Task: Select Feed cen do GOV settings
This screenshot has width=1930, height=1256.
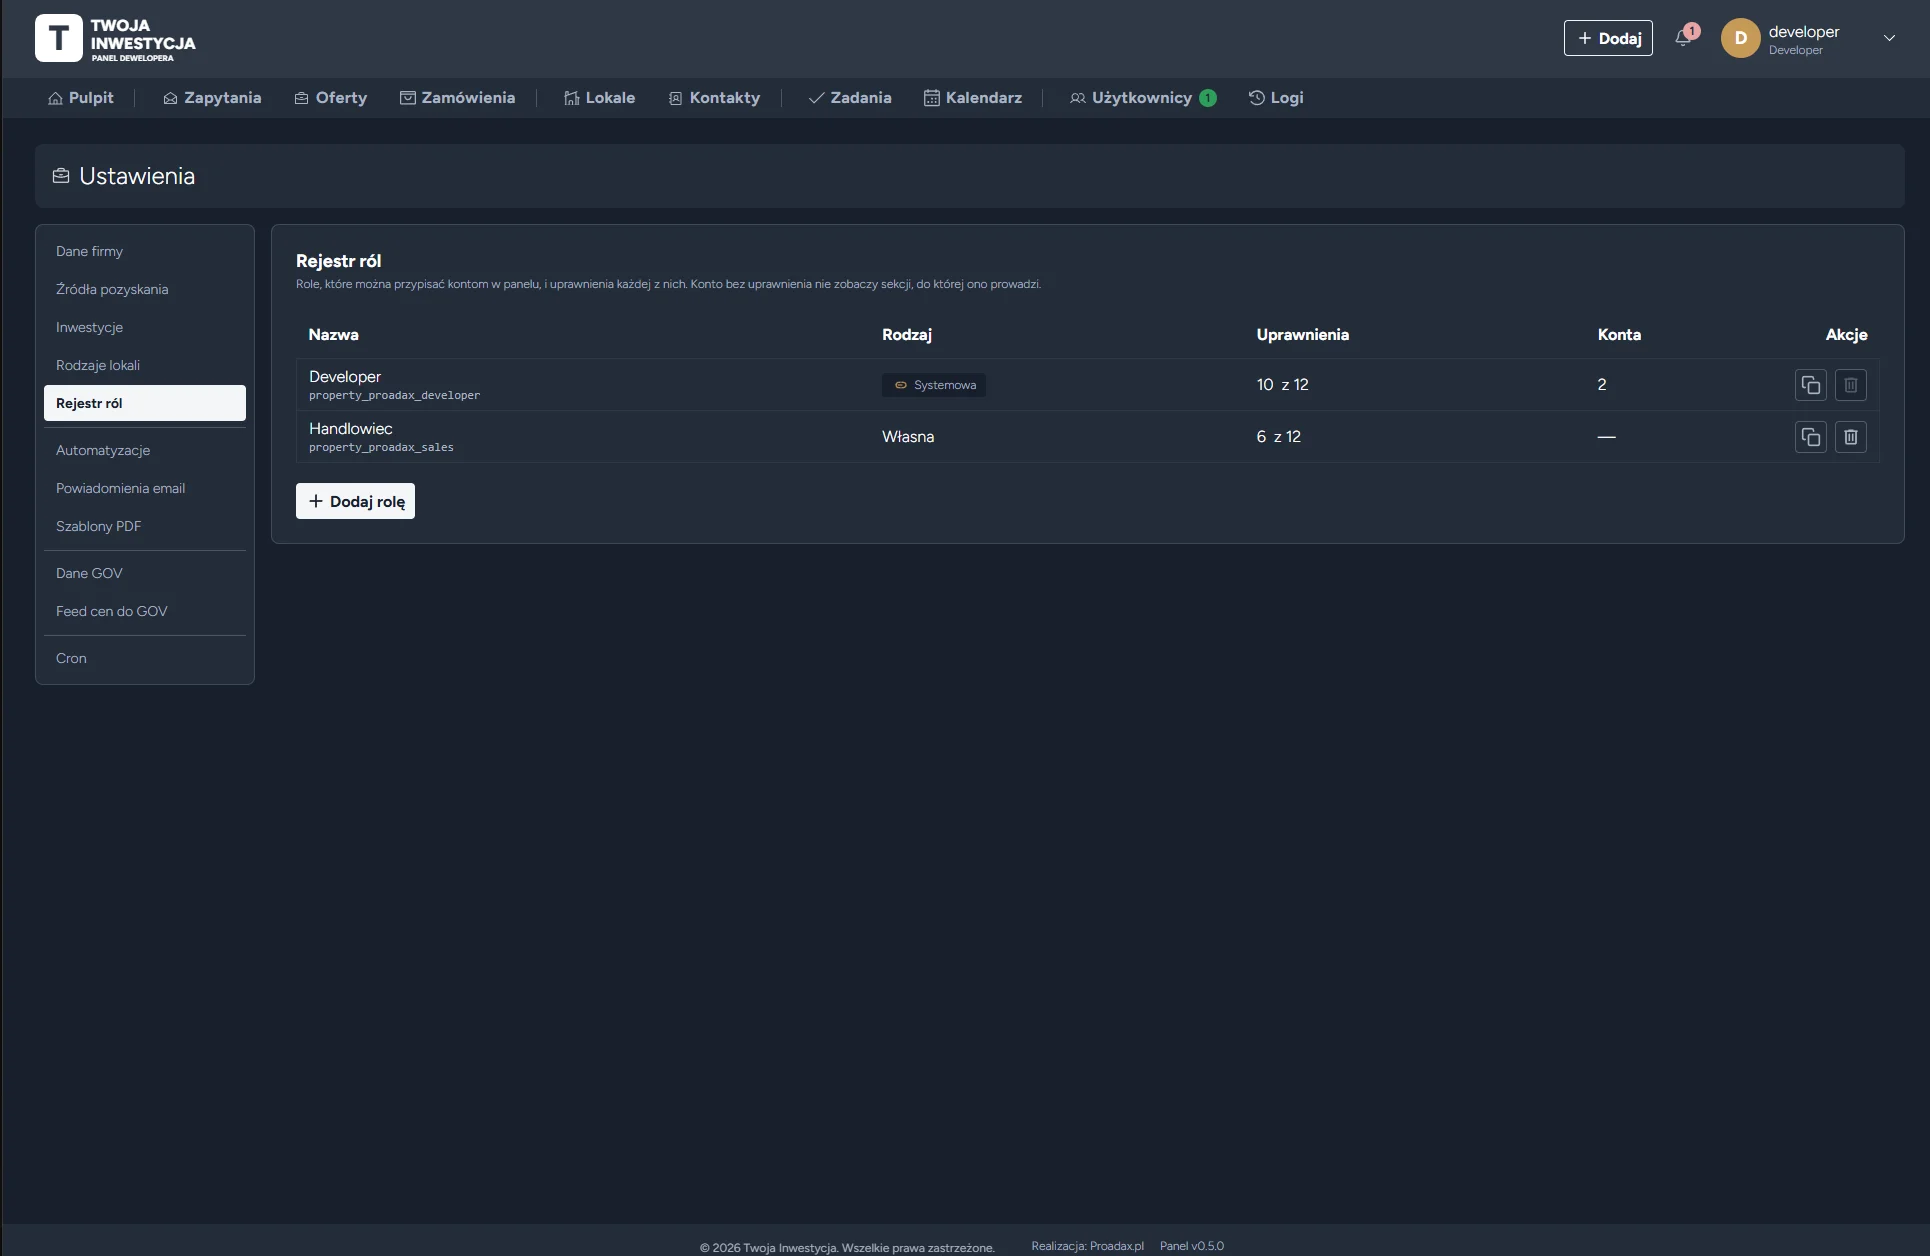Action: click(x=145, y=611)
